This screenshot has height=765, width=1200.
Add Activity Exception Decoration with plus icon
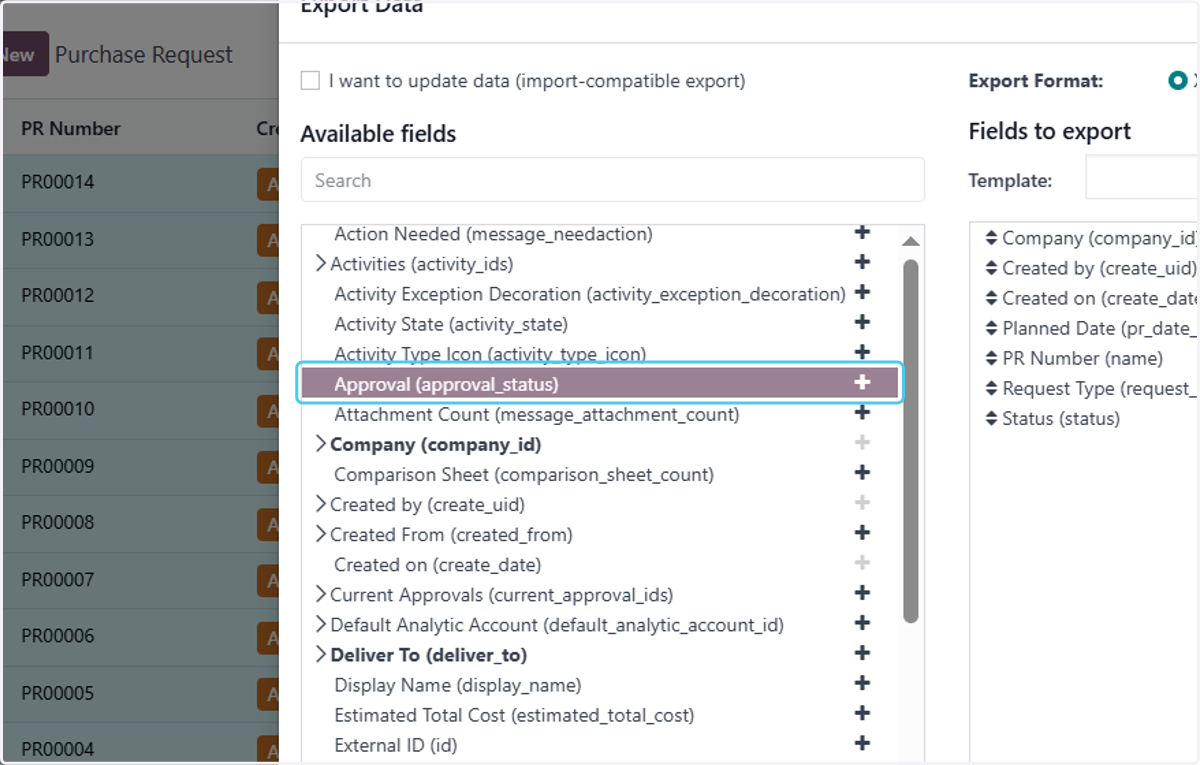862,292
